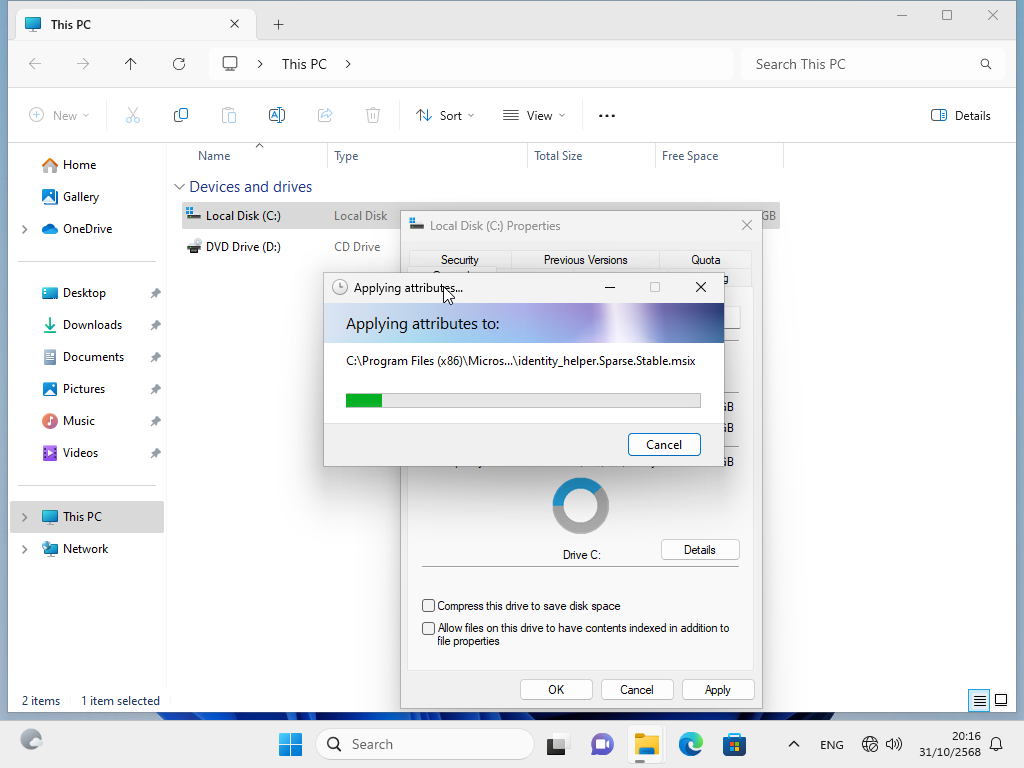1024x768 pixels.
Task: Expand the OneDrive tree node
Action: (24, 229)
